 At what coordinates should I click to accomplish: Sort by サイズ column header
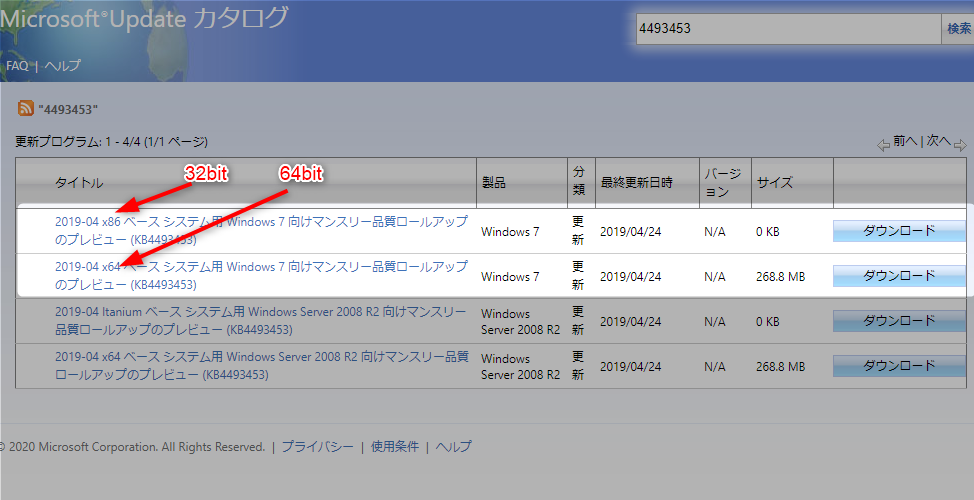pyautogui.click(x=775, y=183)
